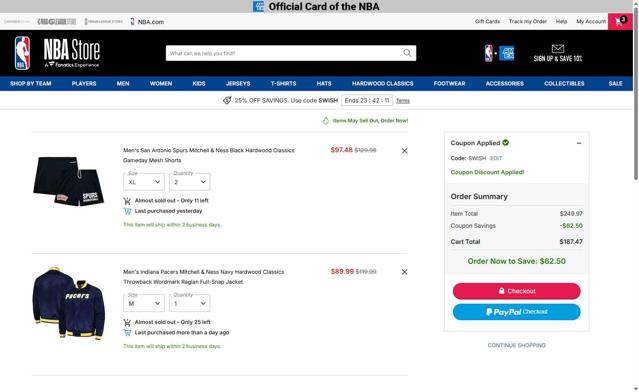The height and width of the screenshot is (392, 639).
Task: Open the NBA.com link
Action: [147, 22]
